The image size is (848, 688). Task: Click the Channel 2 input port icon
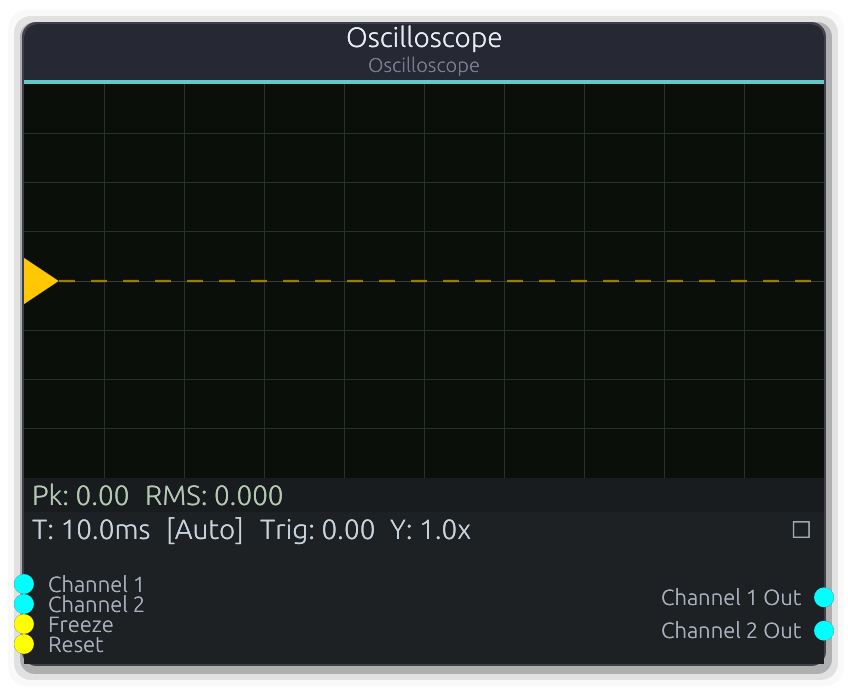pyautogui.click(x=23, y=604)
